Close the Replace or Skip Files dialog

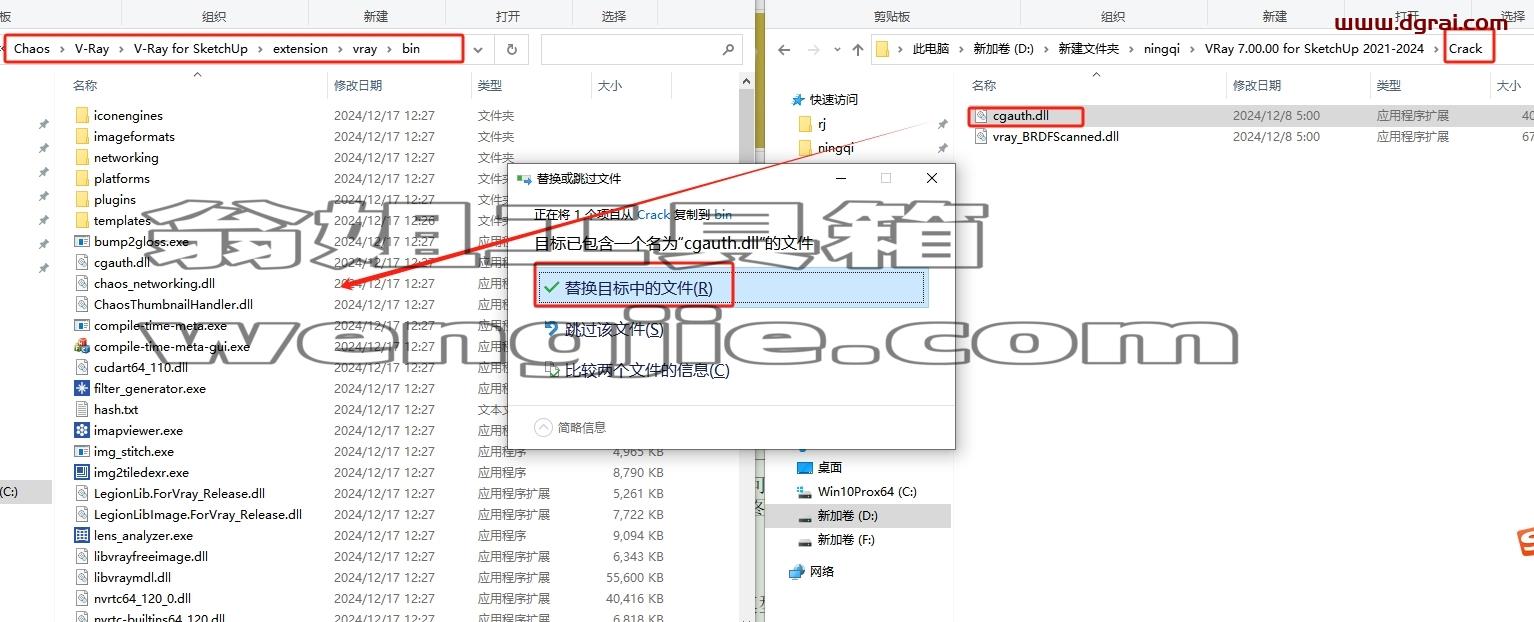[x=932, y=178]
